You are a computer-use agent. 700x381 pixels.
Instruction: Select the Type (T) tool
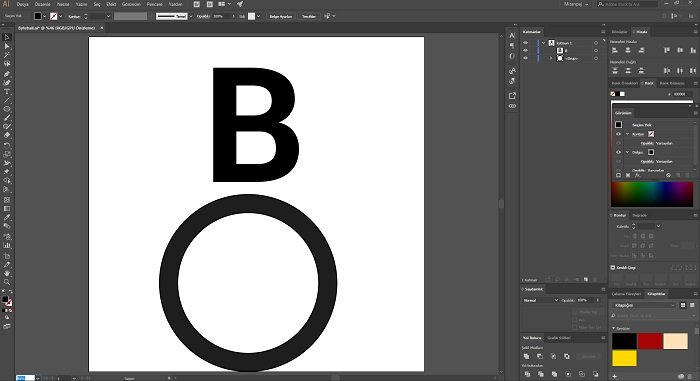pos(7,92)
